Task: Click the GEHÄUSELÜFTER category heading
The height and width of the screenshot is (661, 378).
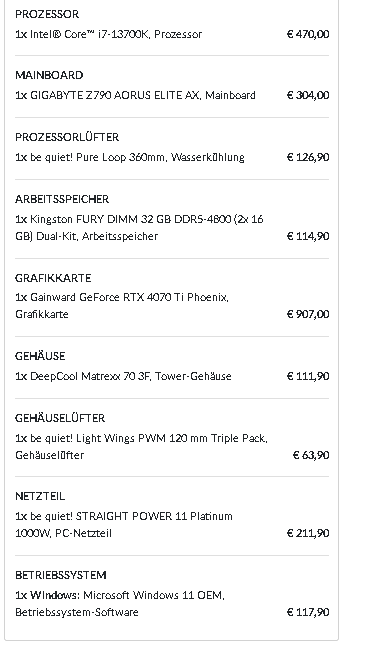Action: 60,418
